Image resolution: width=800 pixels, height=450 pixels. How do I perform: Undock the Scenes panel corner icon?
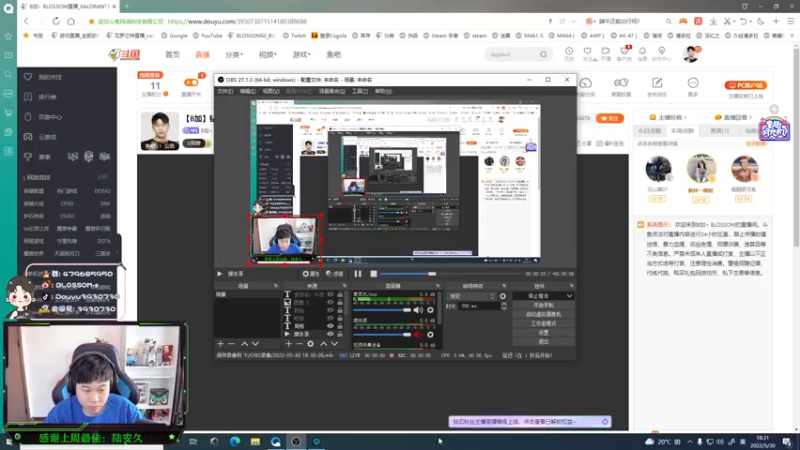276,286
